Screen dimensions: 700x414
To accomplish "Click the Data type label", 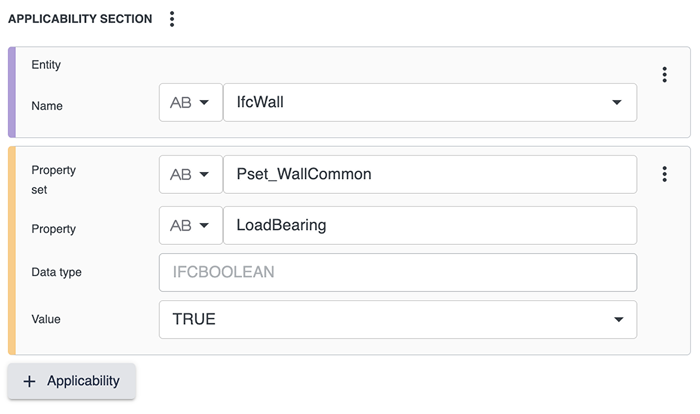I will click(56, 272).
